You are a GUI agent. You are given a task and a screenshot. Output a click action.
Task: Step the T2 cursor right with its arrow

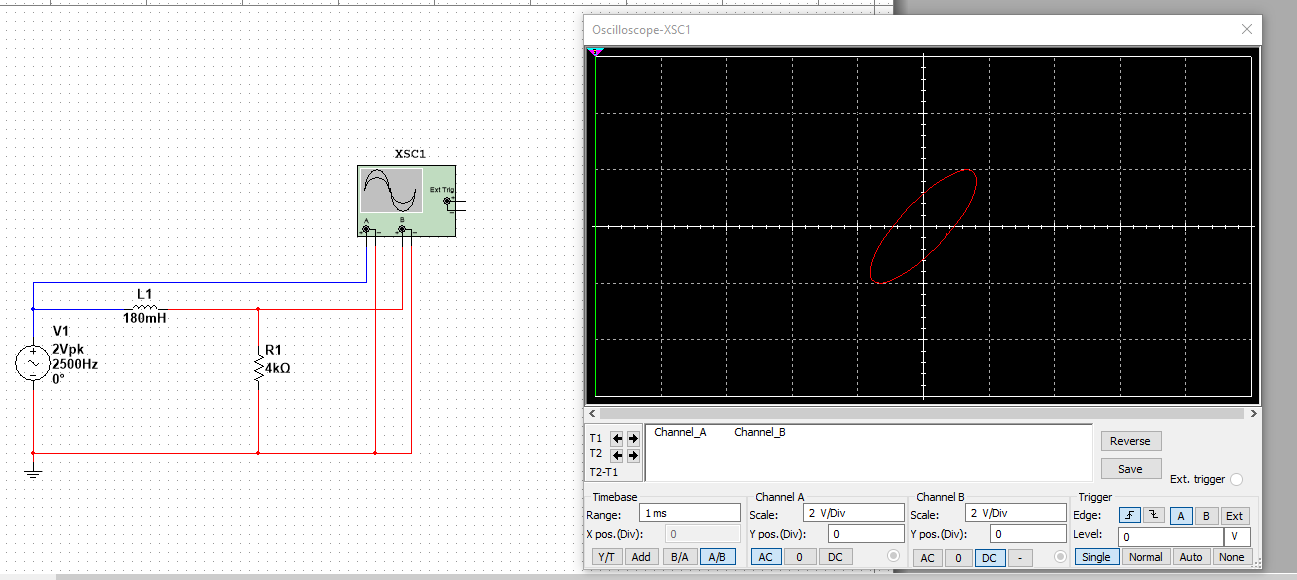click(633, 454)
